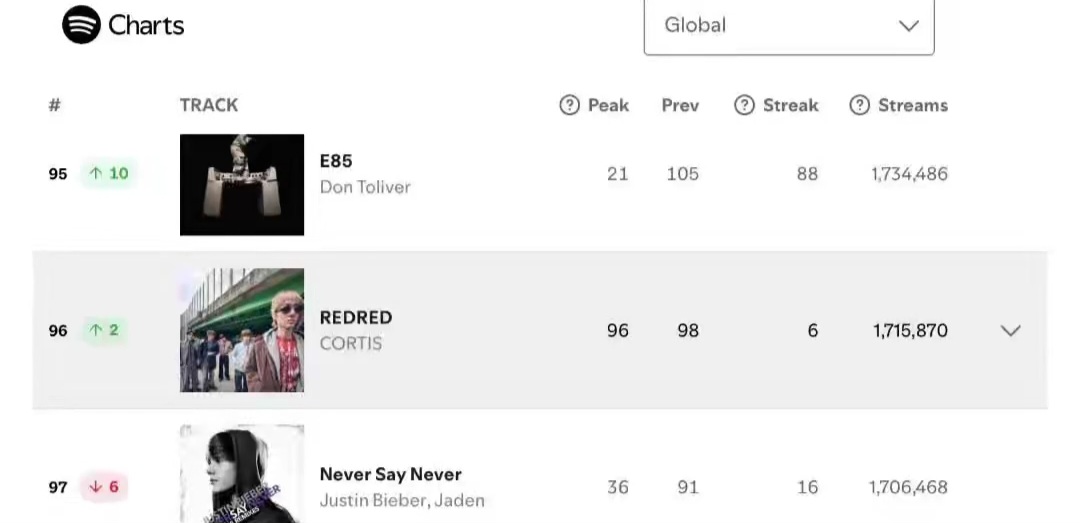Expand the REDRED row details chevron

[x=1010, y=331]
